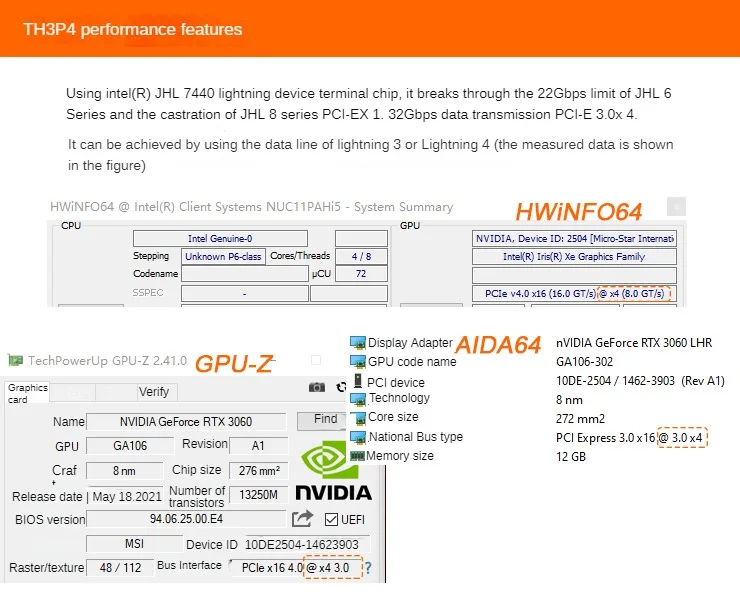Screen dimensions: 740x600
Task: Click the 12 GB memory size value
Action: [571, 457]
